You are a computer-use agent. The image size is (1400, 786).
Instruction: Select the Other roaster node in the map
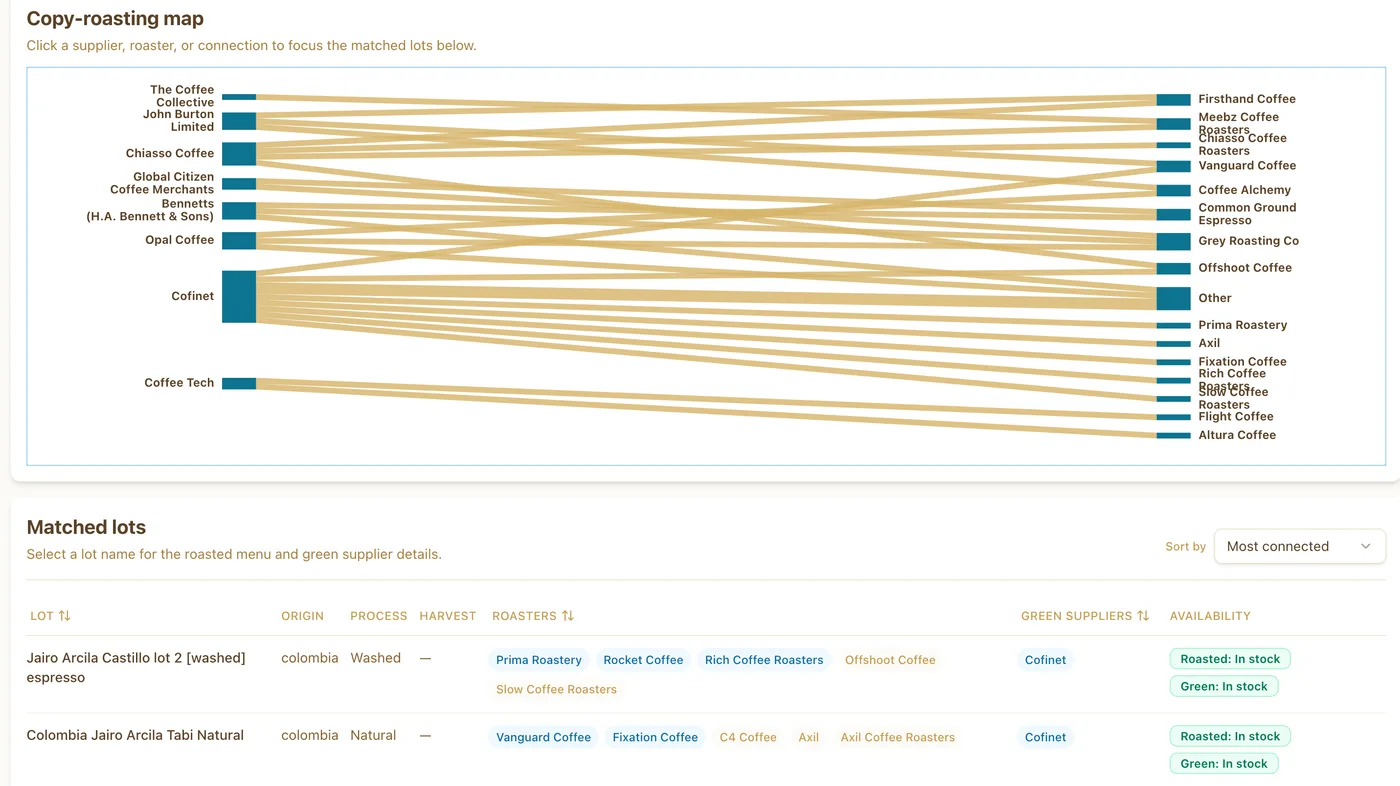[x=1173, y=298]
